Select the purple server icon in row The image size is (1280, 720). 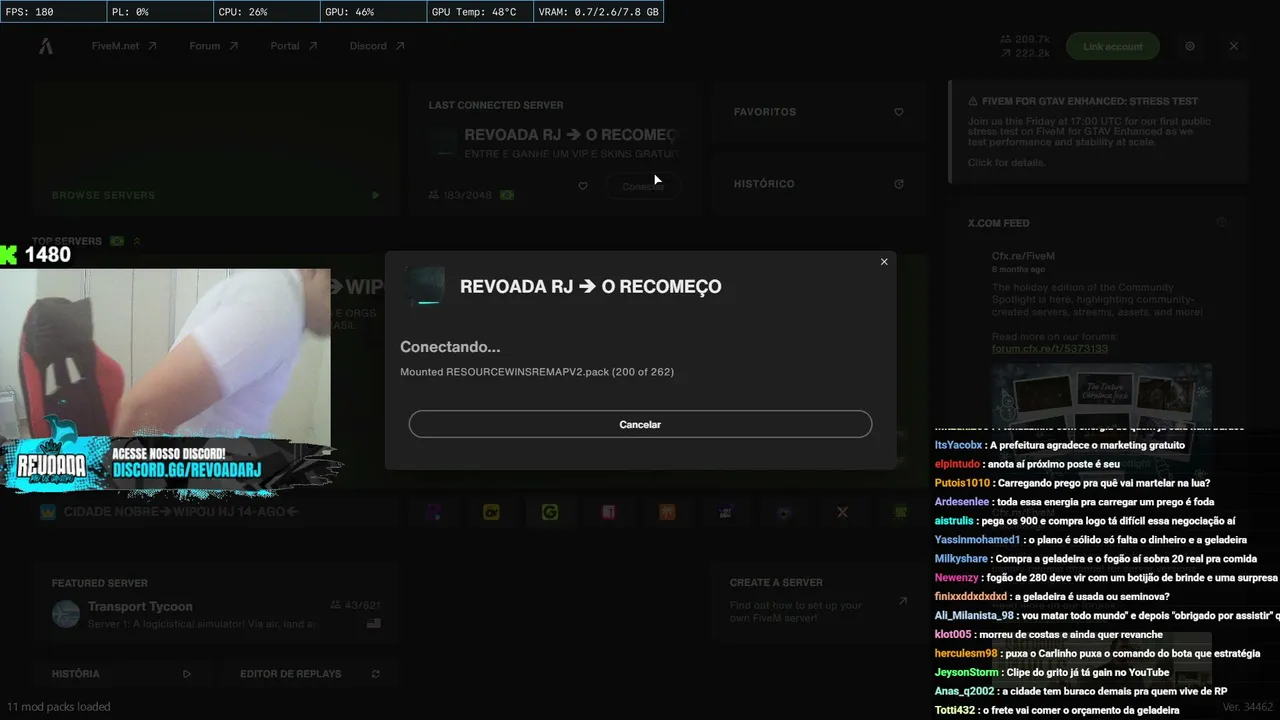433,512
